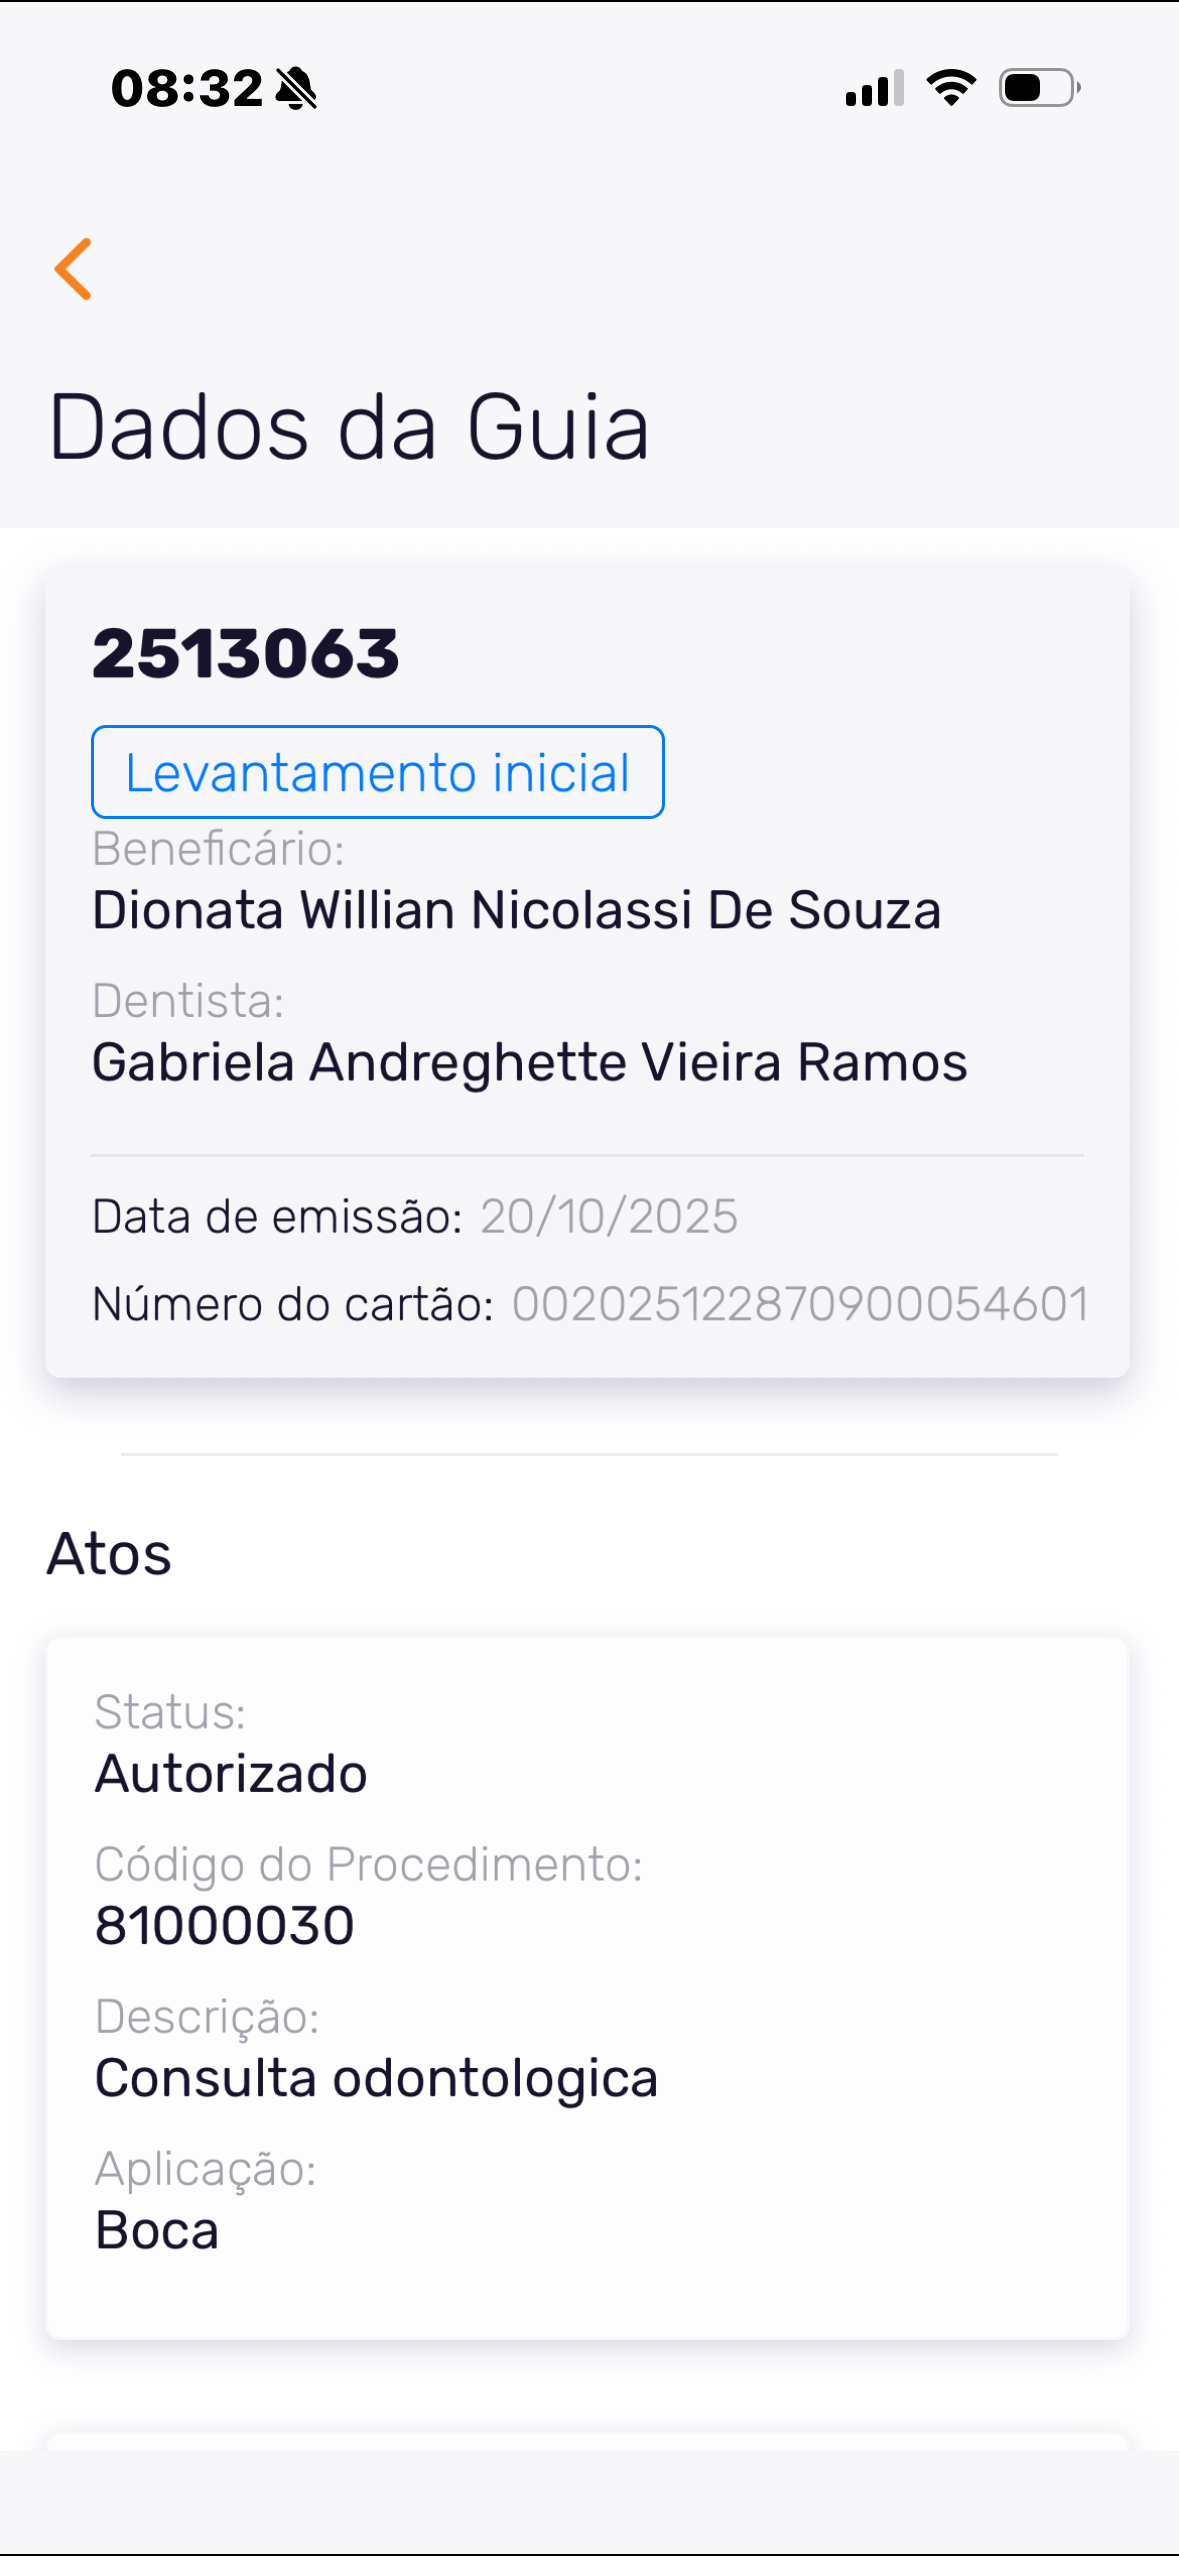Screen dimensions: 1179x2556
Task: Tap the Consulta odontologica description
Action: point(376,2078)
